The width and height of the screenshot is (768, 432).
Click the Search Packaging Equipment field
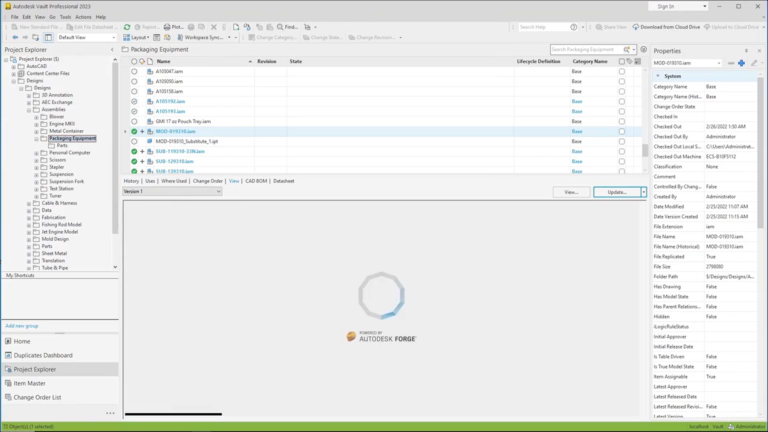pos(586,49)
